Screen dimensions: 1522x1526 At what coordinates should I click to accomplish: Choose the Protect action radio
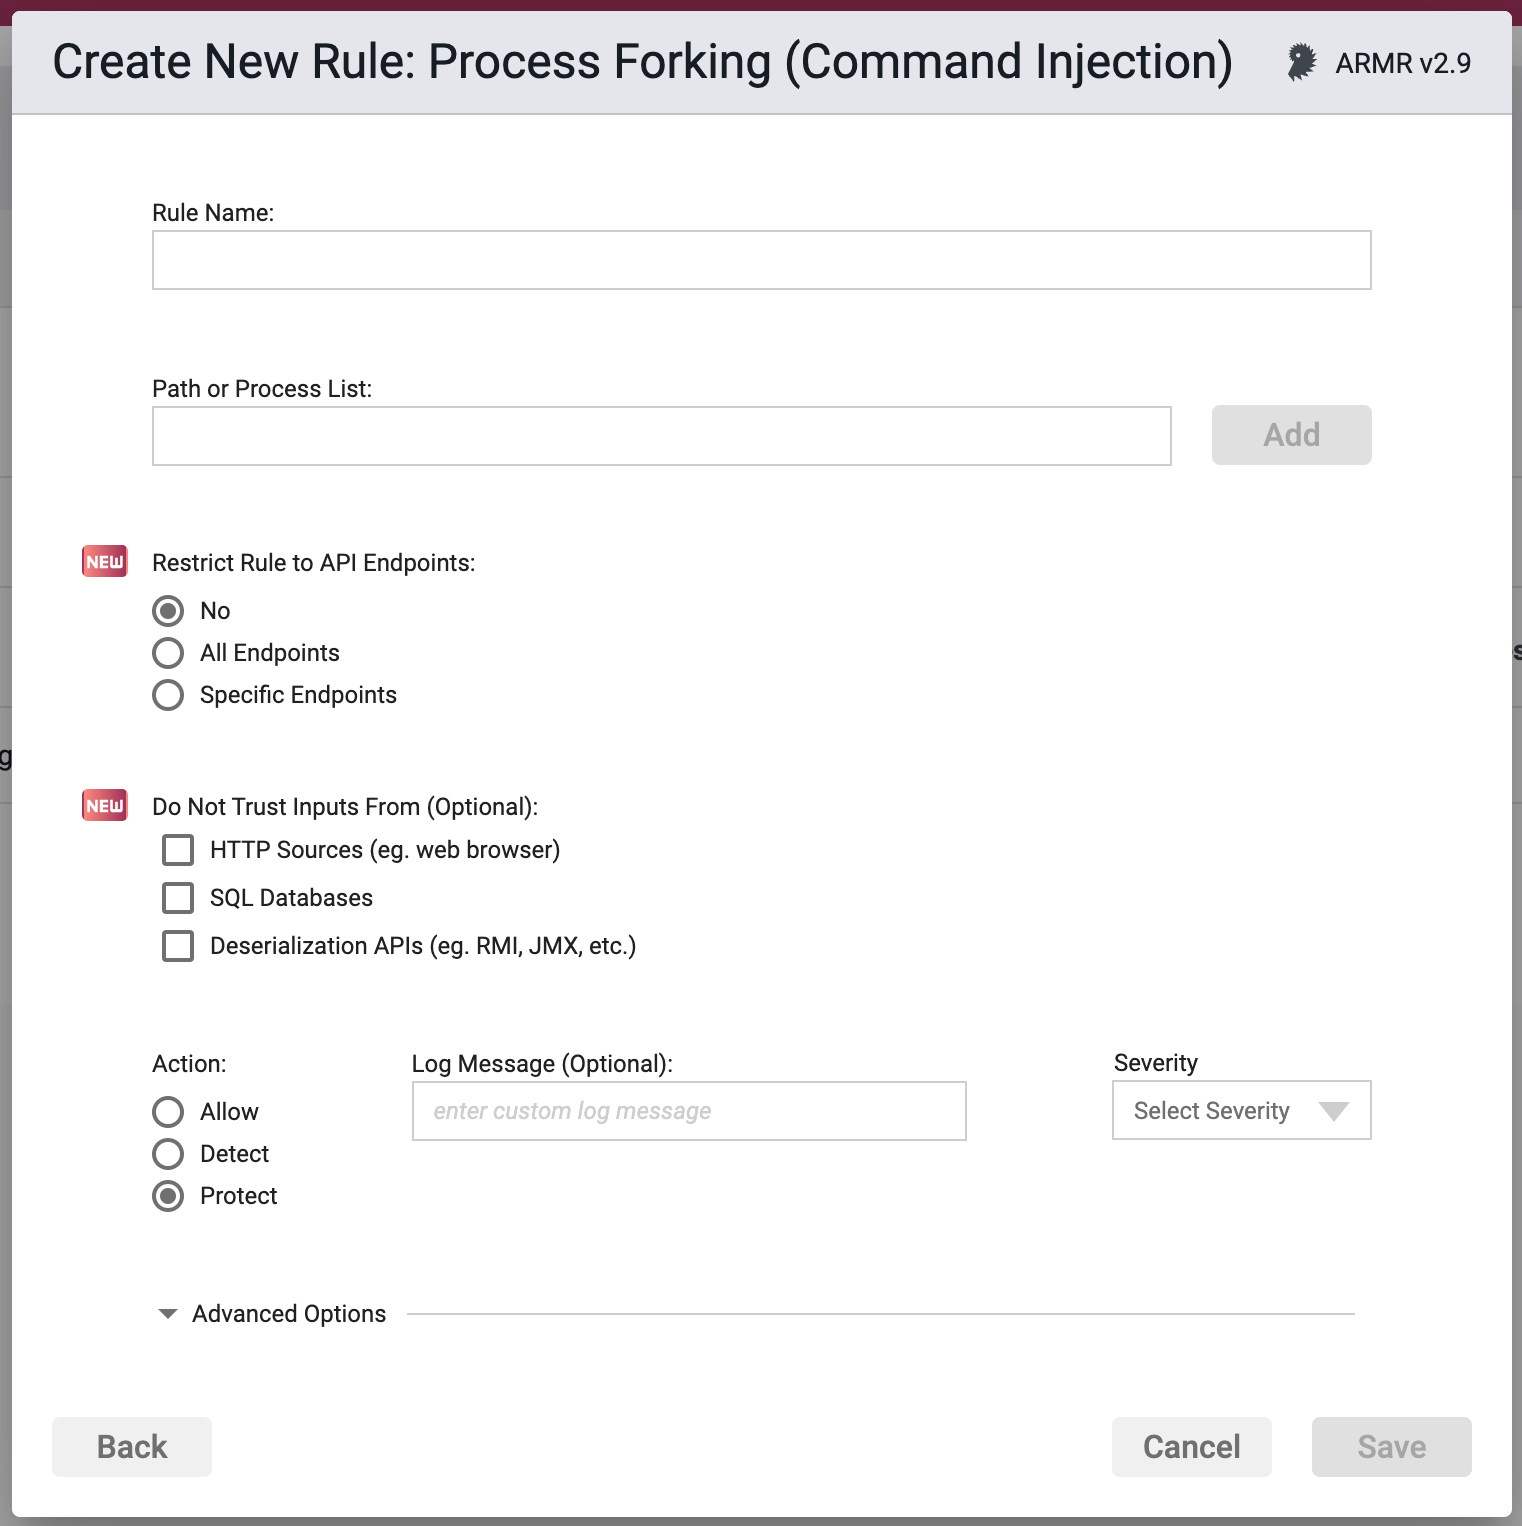168,1196
